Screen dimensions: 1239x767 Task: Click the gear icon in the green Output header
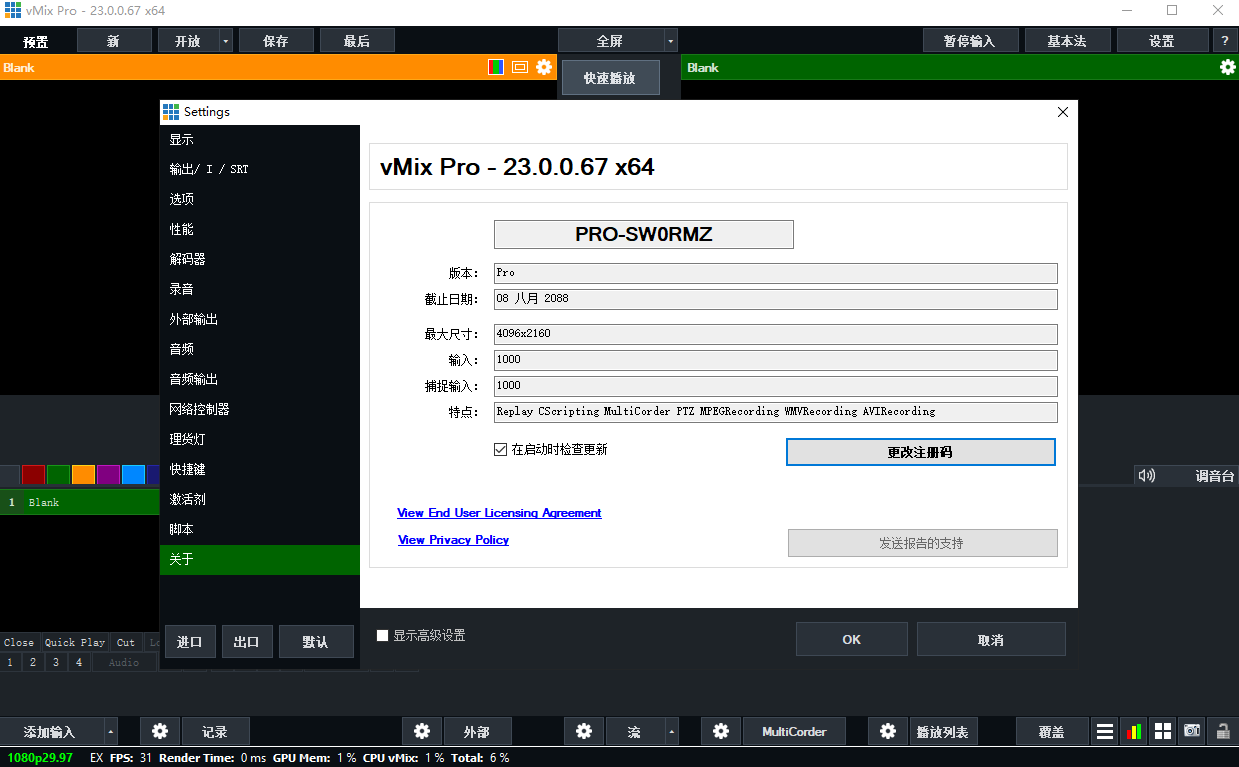pos(1227,67)
